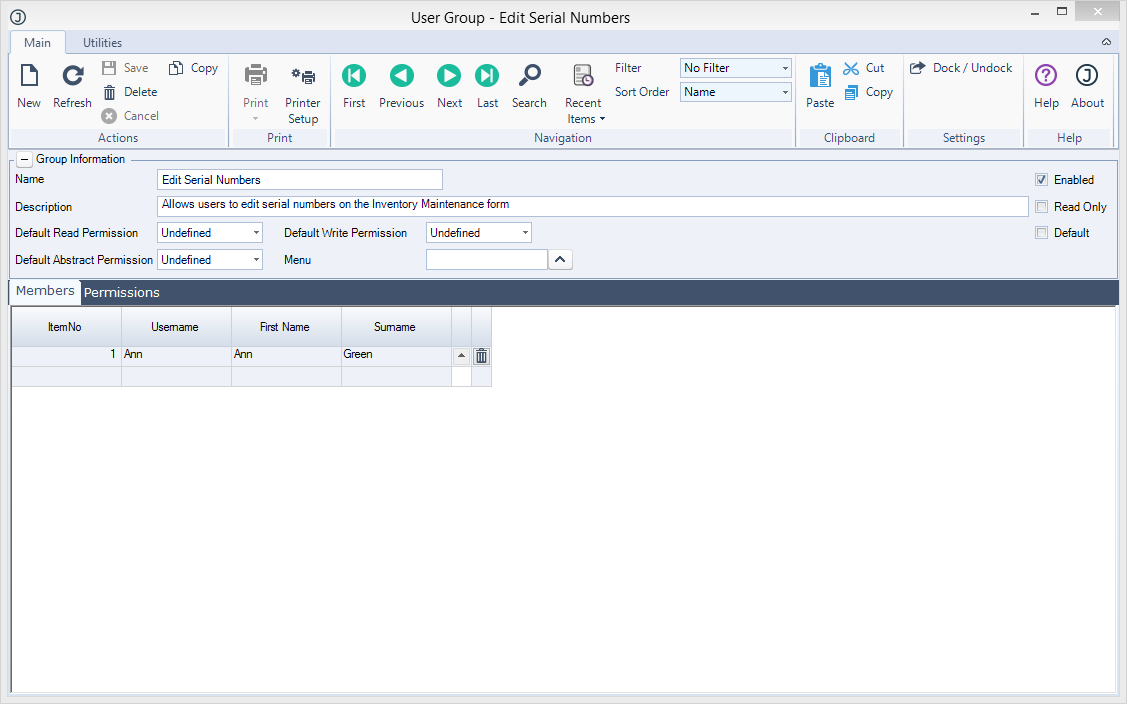The image size is (1127, 704).
Task: Tick the Default checkbox
Action: pos(1042,233)
